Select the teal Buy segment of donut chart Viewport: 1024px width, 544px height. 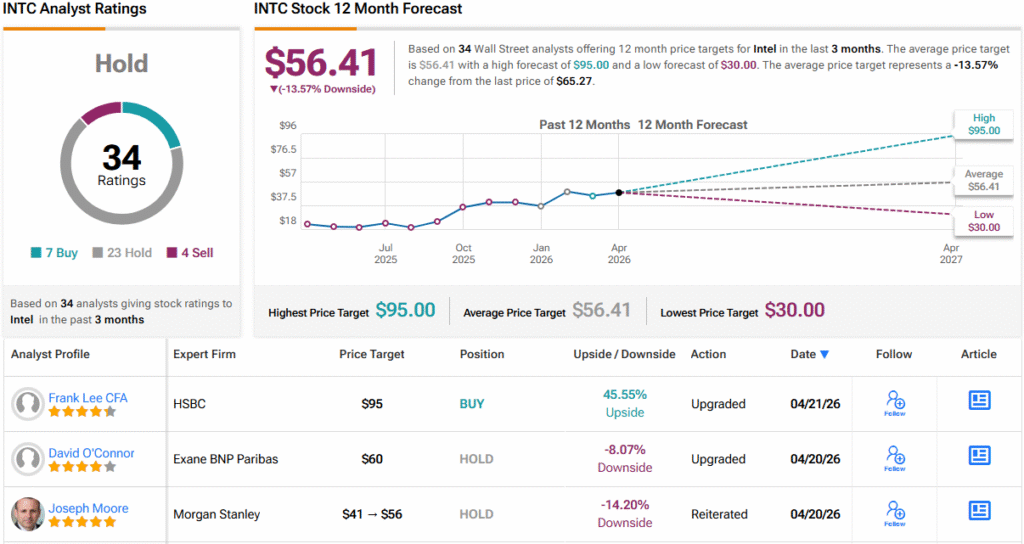click(x=157, y=120)
